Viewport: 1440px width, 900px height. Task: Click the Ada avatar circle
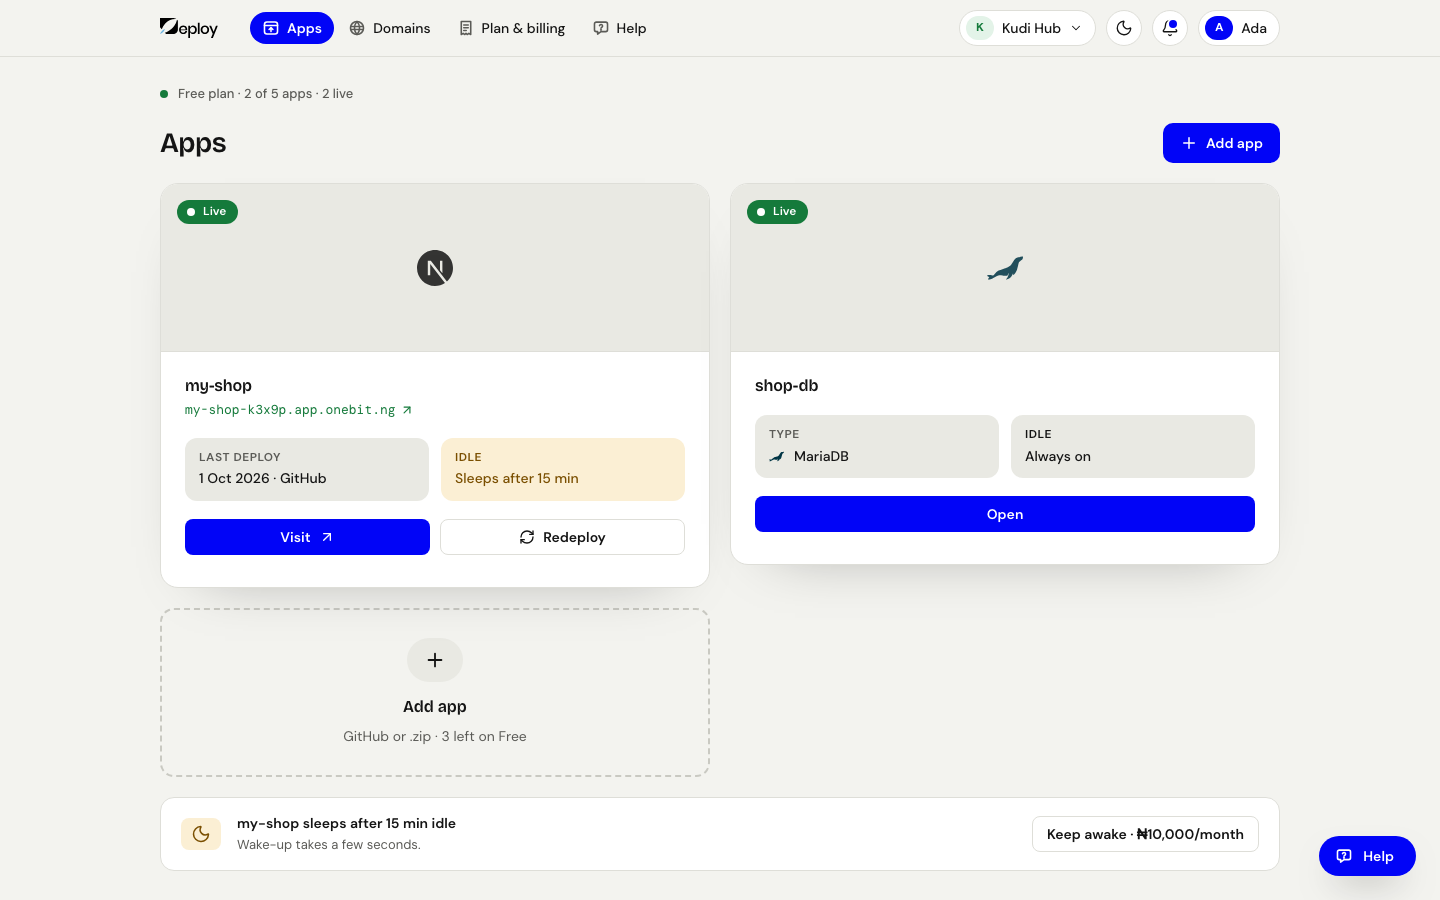[x=1219, y=28]
